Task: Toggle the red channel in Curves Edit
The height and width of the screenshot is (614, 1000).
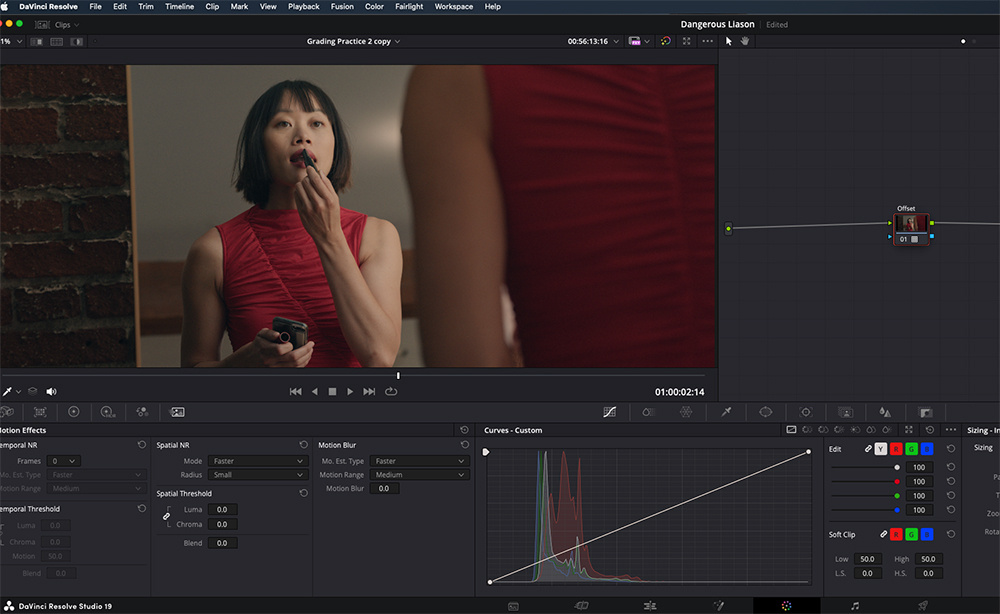Action: click(896, 449)
